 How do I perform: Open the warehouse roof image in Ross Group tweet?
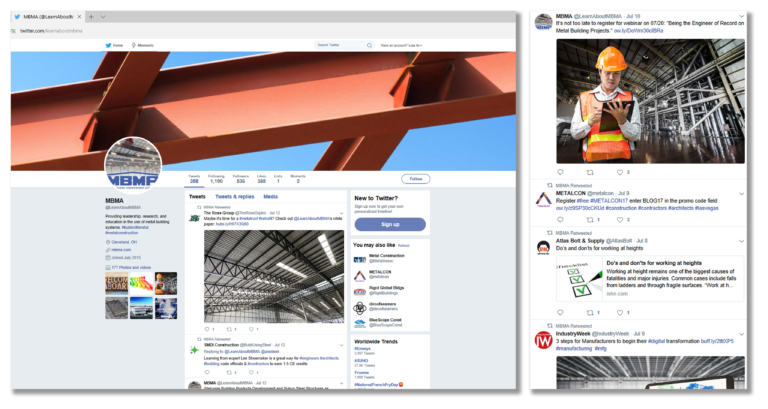274,276
